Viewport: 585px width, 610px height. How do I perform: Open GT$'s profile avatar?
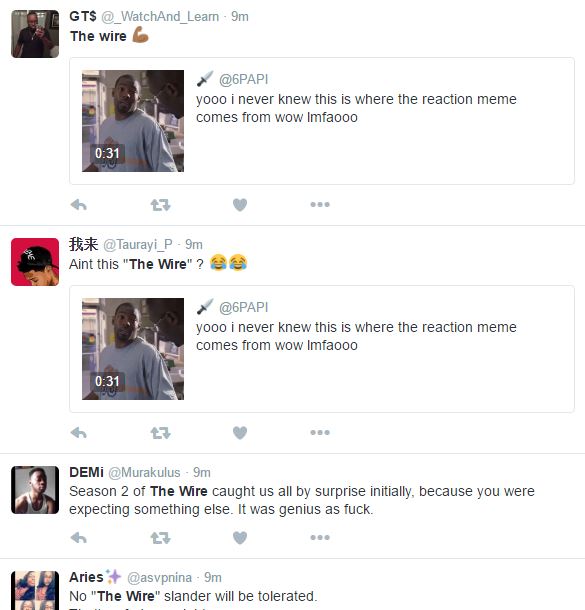tap(35, 34)
